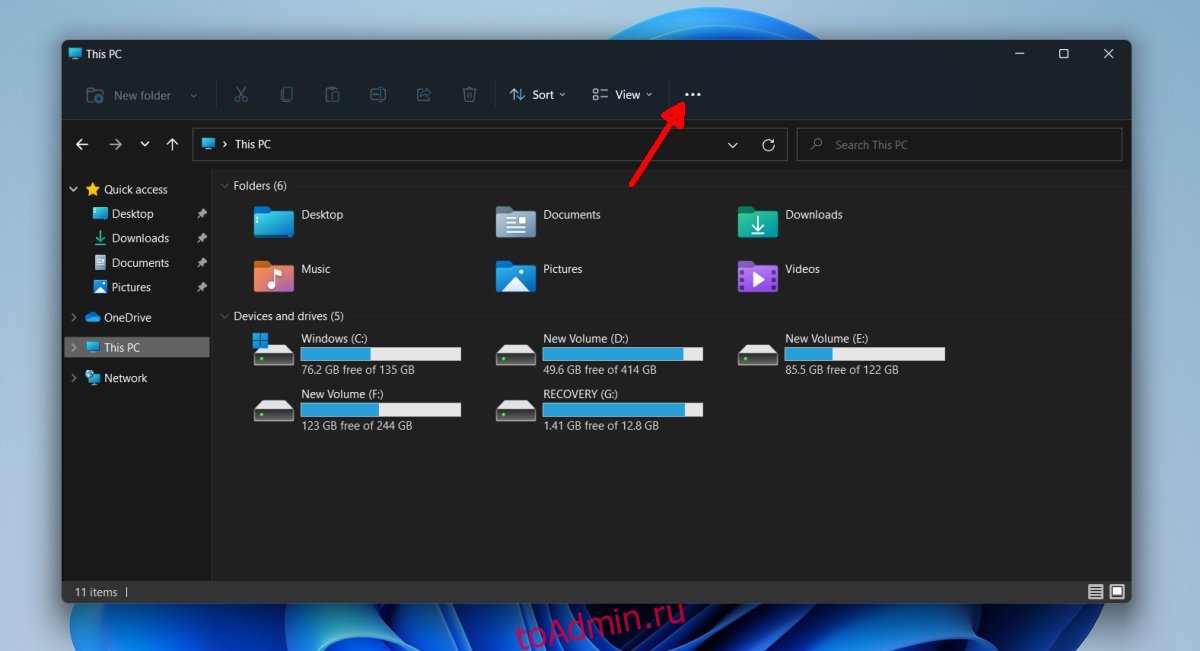Open the View dropdown menu
1200x651 pixels.
pyautogui.click(x=621, y=95)
